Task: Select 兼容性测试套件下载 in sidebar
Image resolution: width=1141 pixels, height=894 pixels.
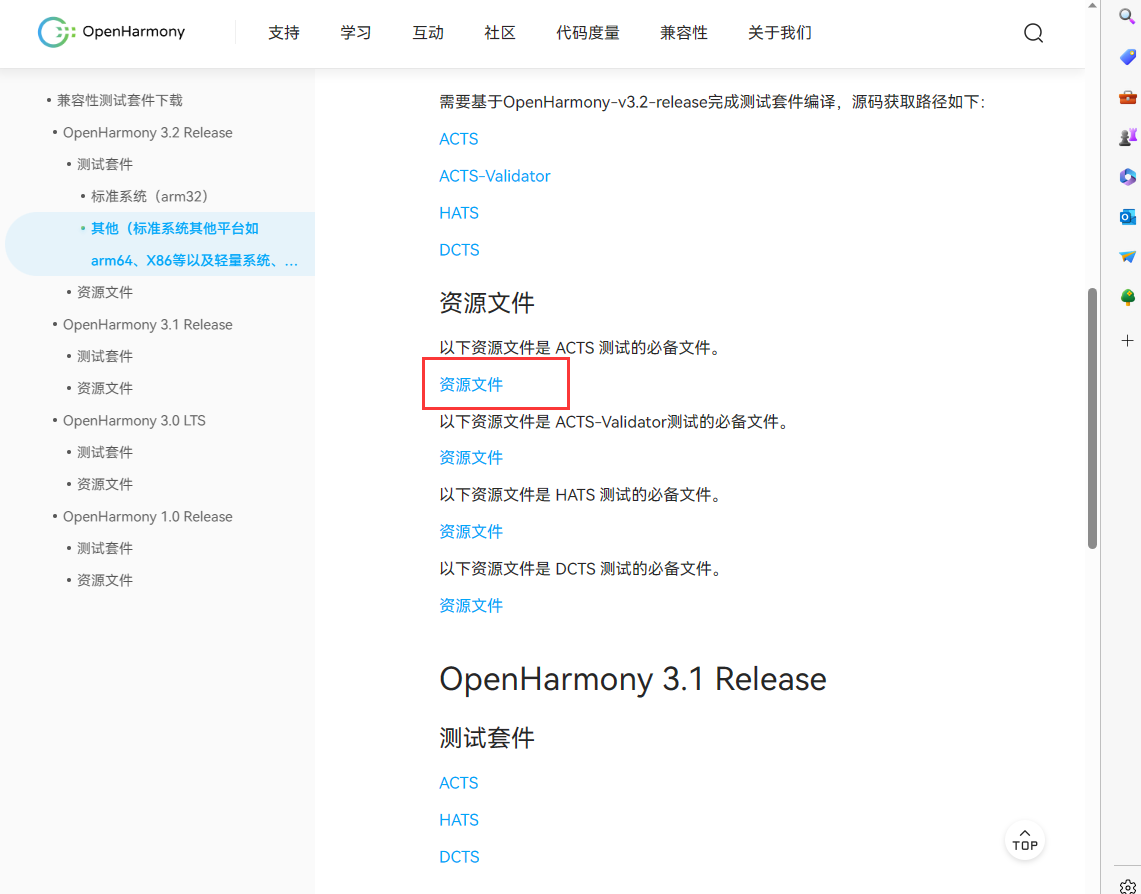Action: tap(119, 100)
